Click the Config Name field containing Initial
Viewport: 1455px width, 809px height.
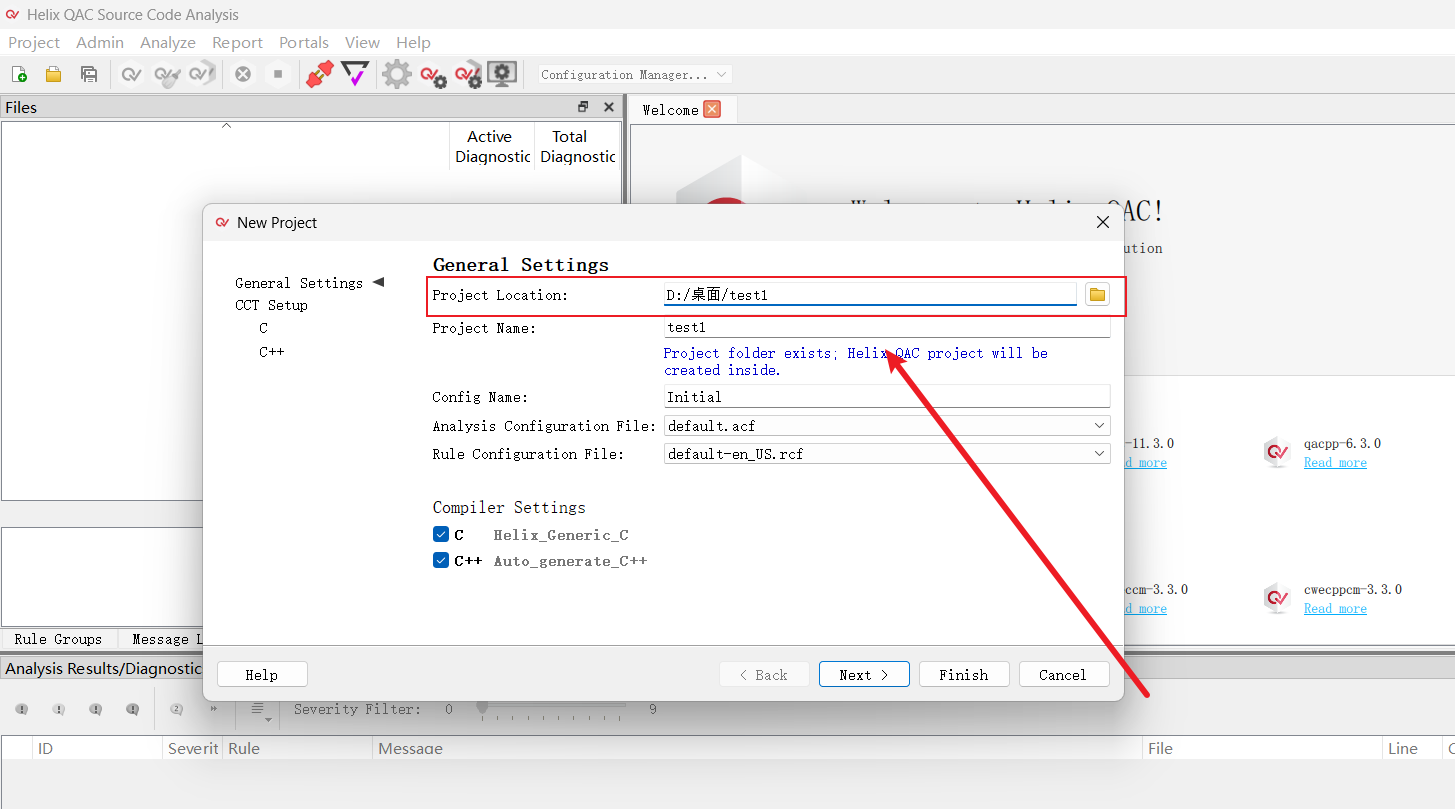(887, 397)
